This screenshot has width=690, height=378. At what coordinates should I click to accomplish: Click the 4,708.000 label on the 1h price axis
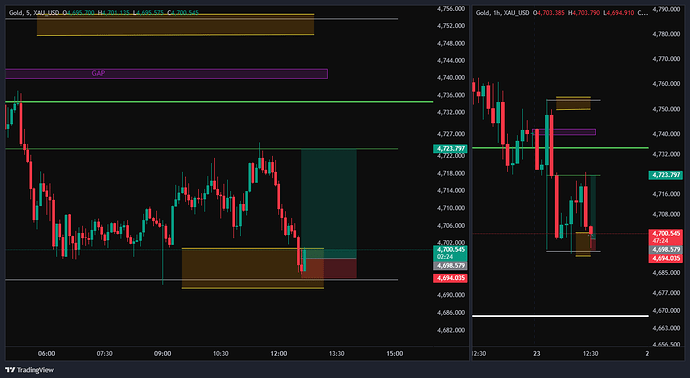667,215
